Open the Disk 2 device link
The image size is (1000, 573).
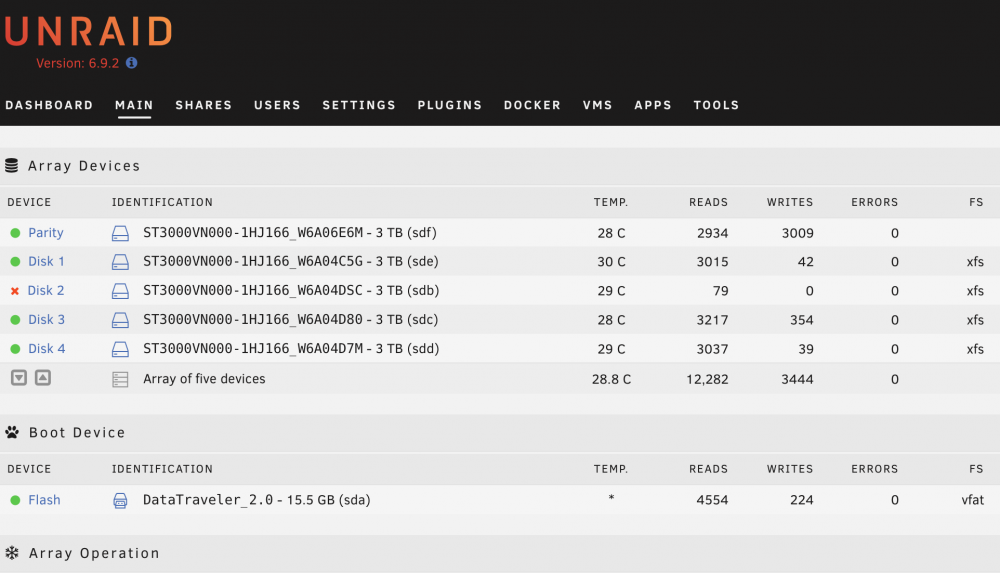pyautogui.click(x=46, y=291)
